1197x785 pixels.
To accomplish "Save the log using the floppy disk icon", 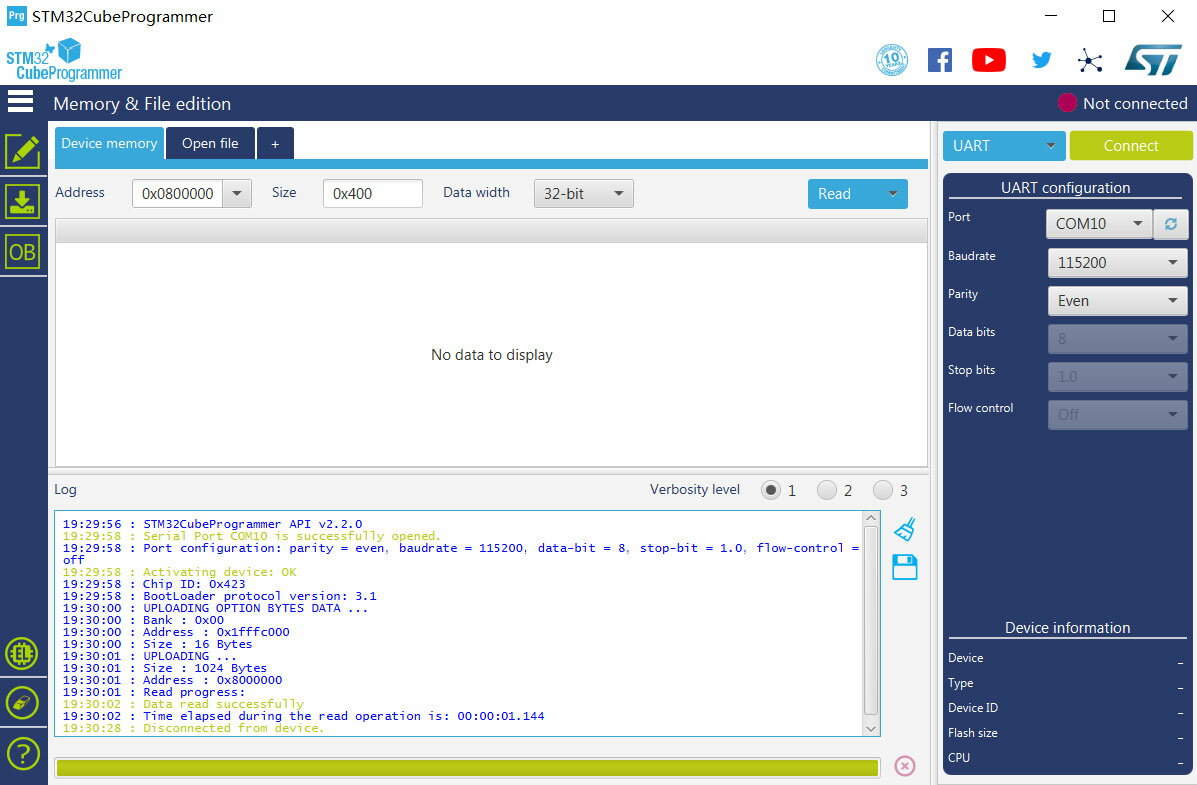I will (x=905, y=568).
